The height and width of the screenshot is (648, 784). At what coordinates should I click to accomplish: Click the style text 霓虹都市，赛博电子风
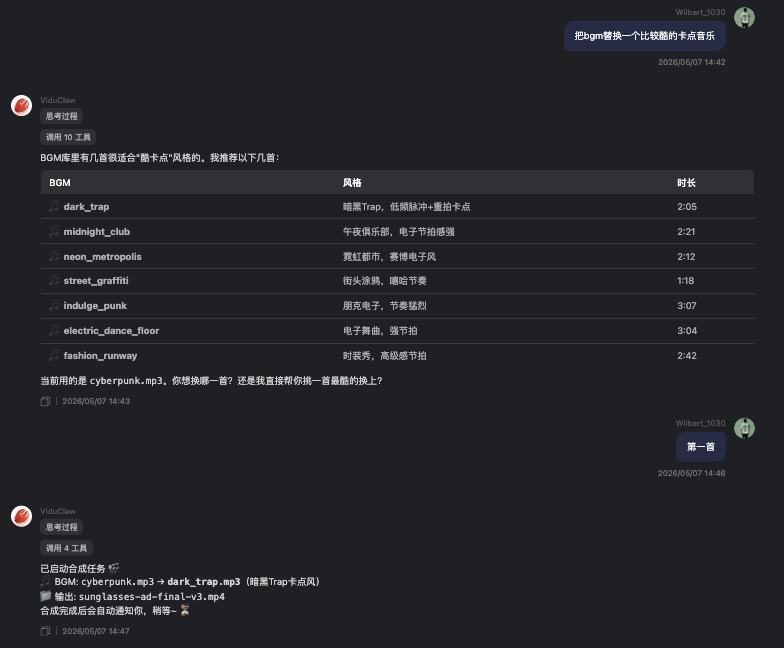click(x=389, y=256)
